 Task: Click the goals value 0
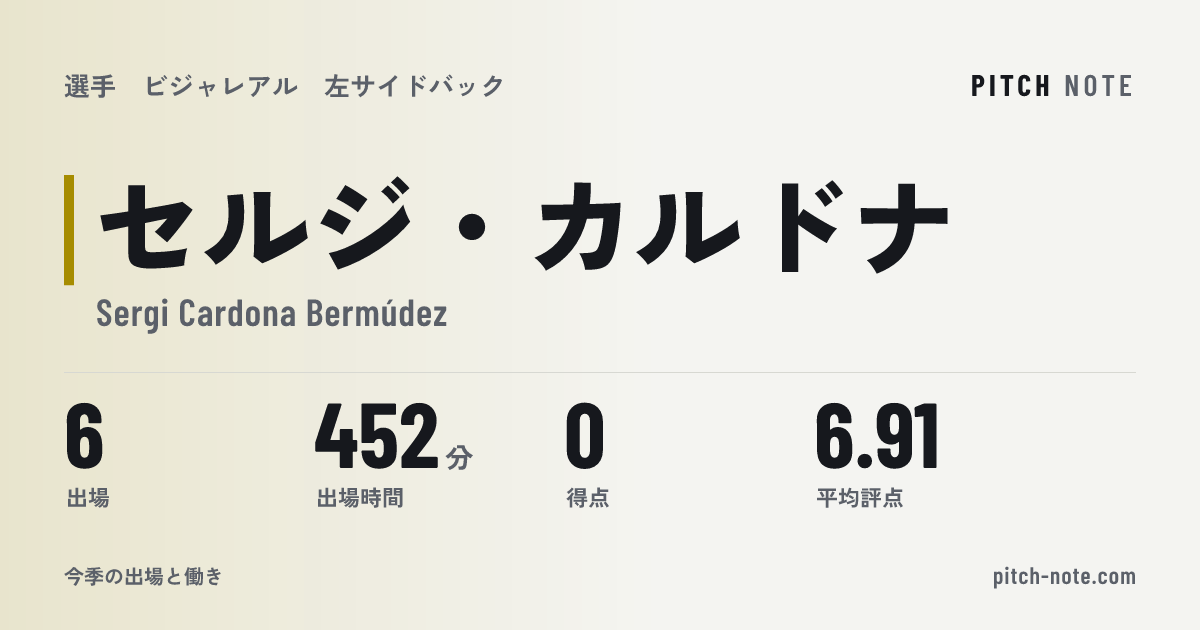[x=585, y=436]
